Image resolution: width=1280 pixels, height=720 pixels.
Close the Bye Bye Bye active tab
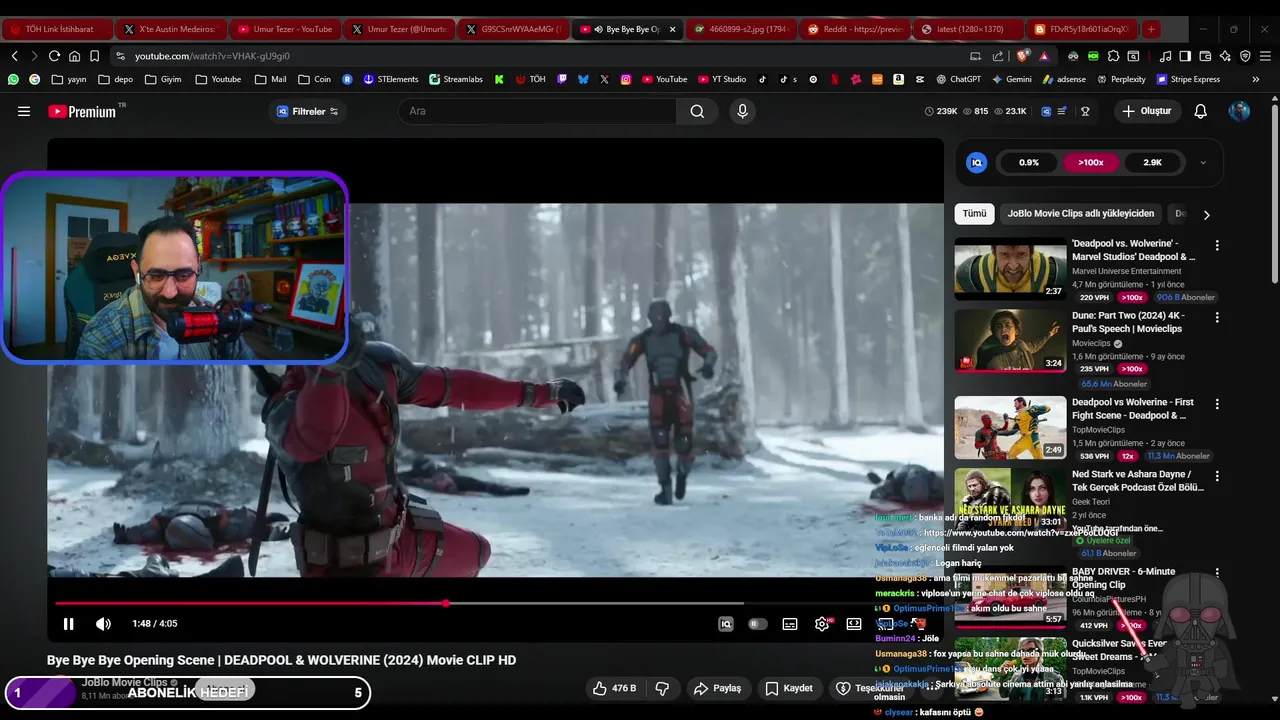point(672,29)
